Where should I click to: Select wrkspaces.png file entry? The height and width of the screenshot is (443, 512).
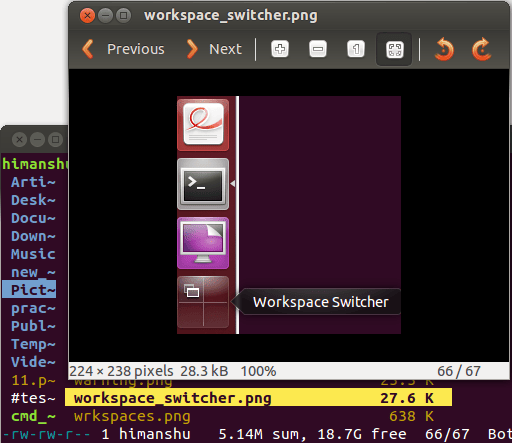point(132,416)
